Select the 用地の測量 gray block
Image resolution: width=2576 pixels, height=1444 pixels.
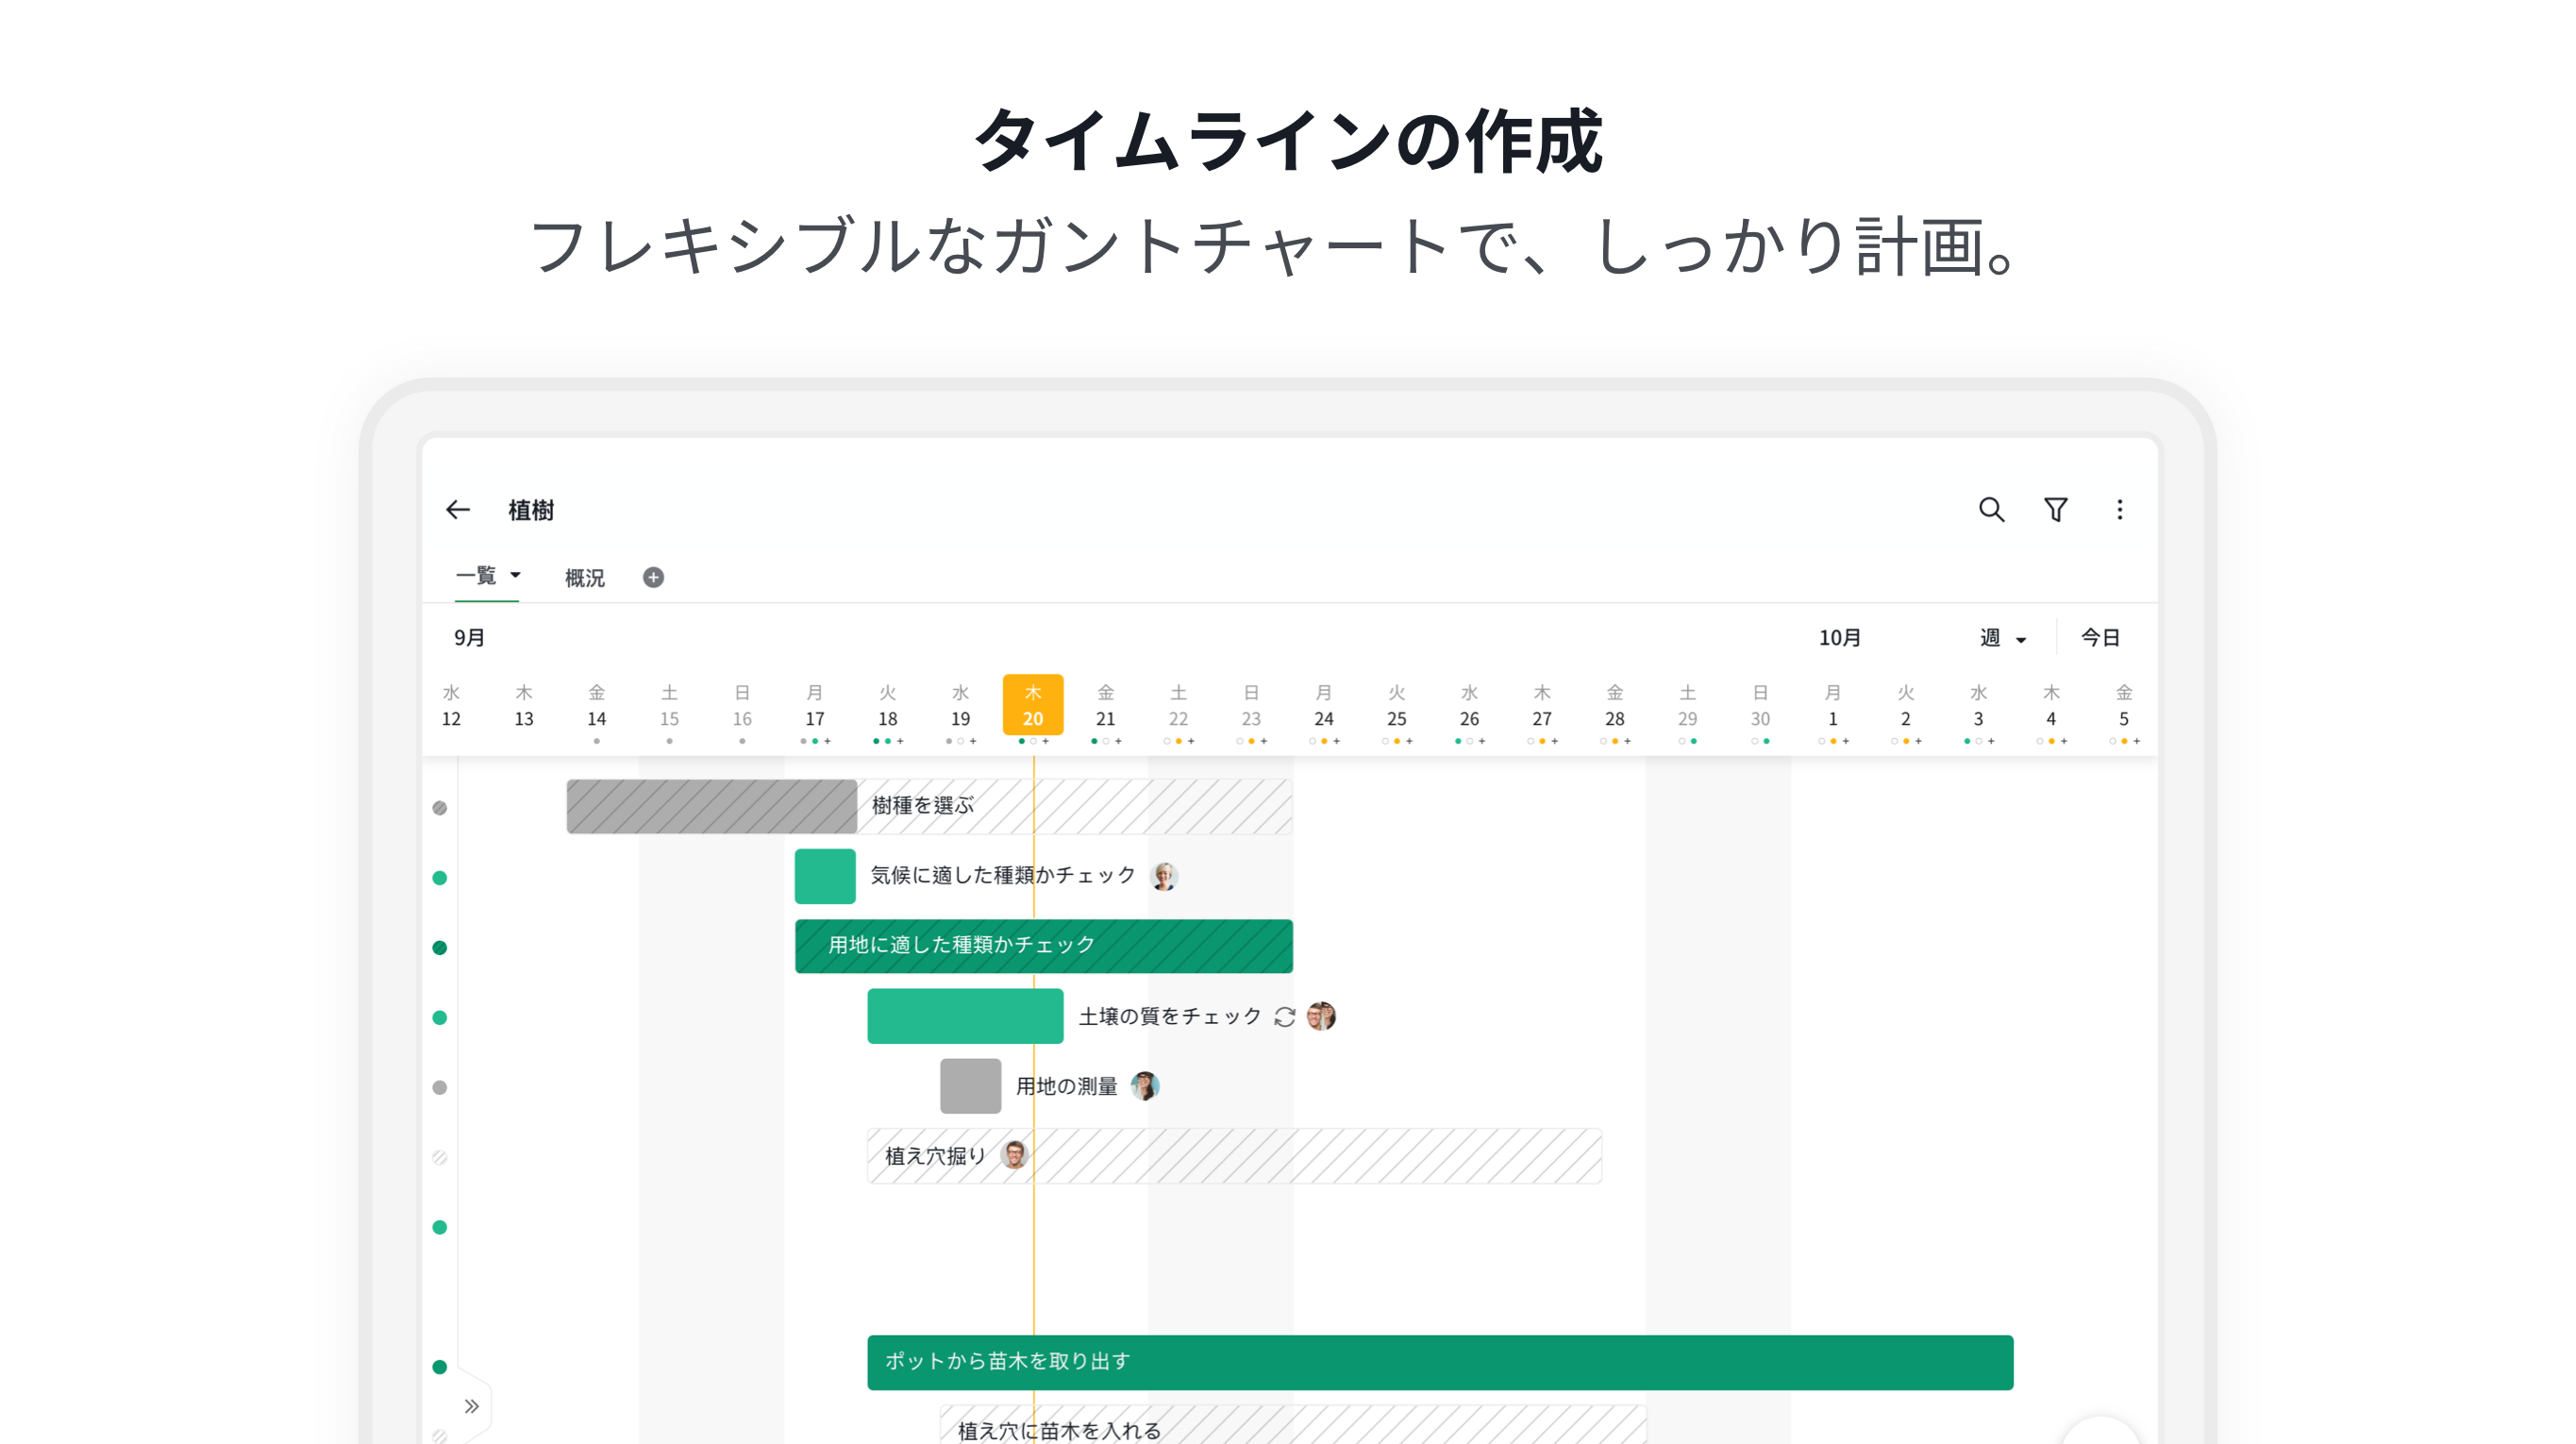click(970, 1086)
